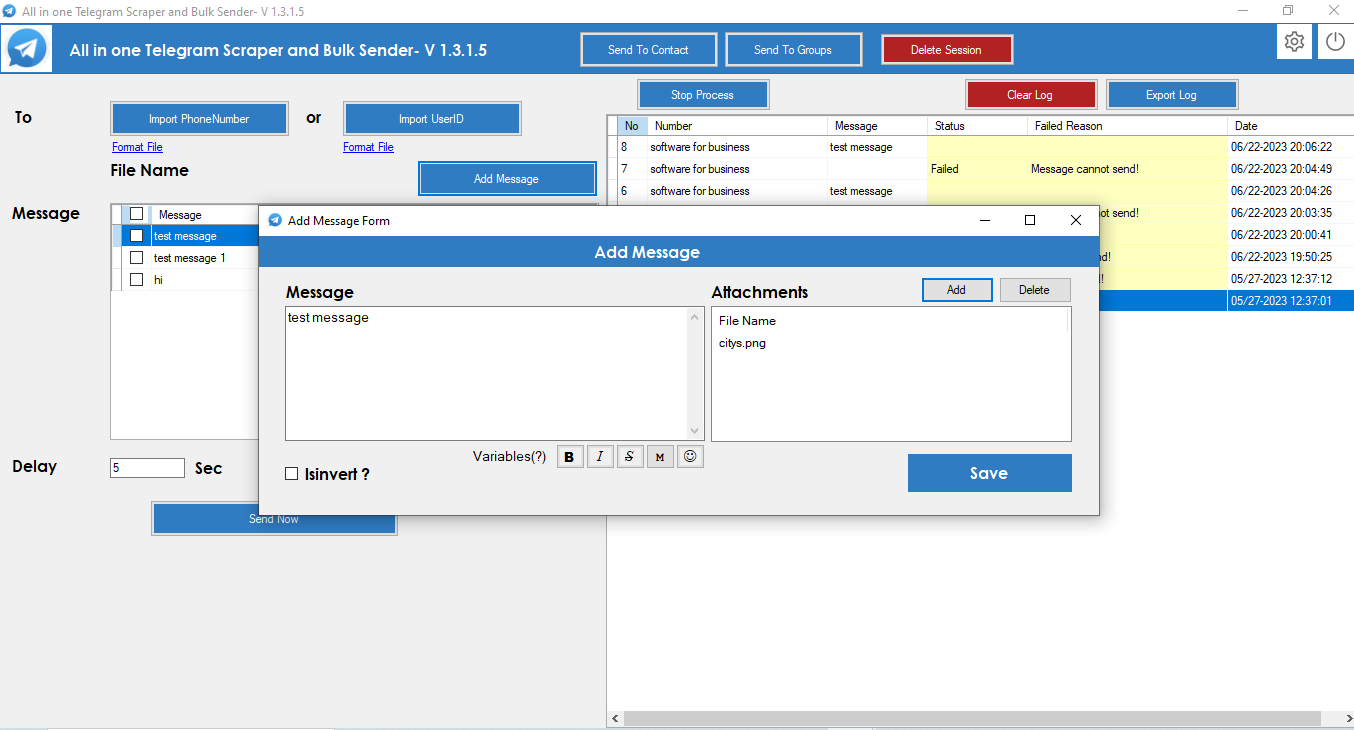Tick the checkbox next to 'test message'

[x=136, y=235]
